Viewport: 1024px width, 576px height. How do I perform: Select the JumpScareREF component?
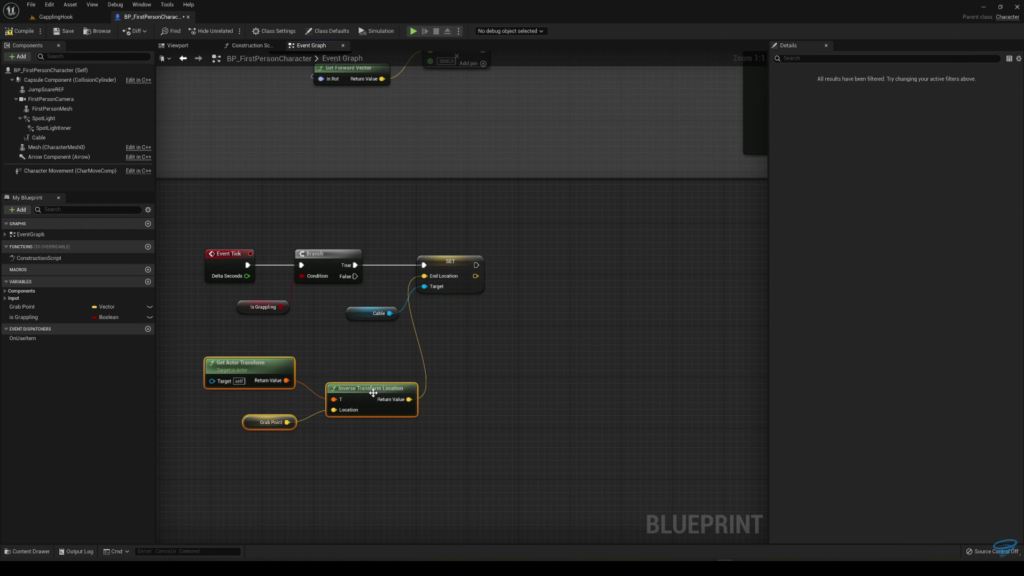tap(47, 89)
